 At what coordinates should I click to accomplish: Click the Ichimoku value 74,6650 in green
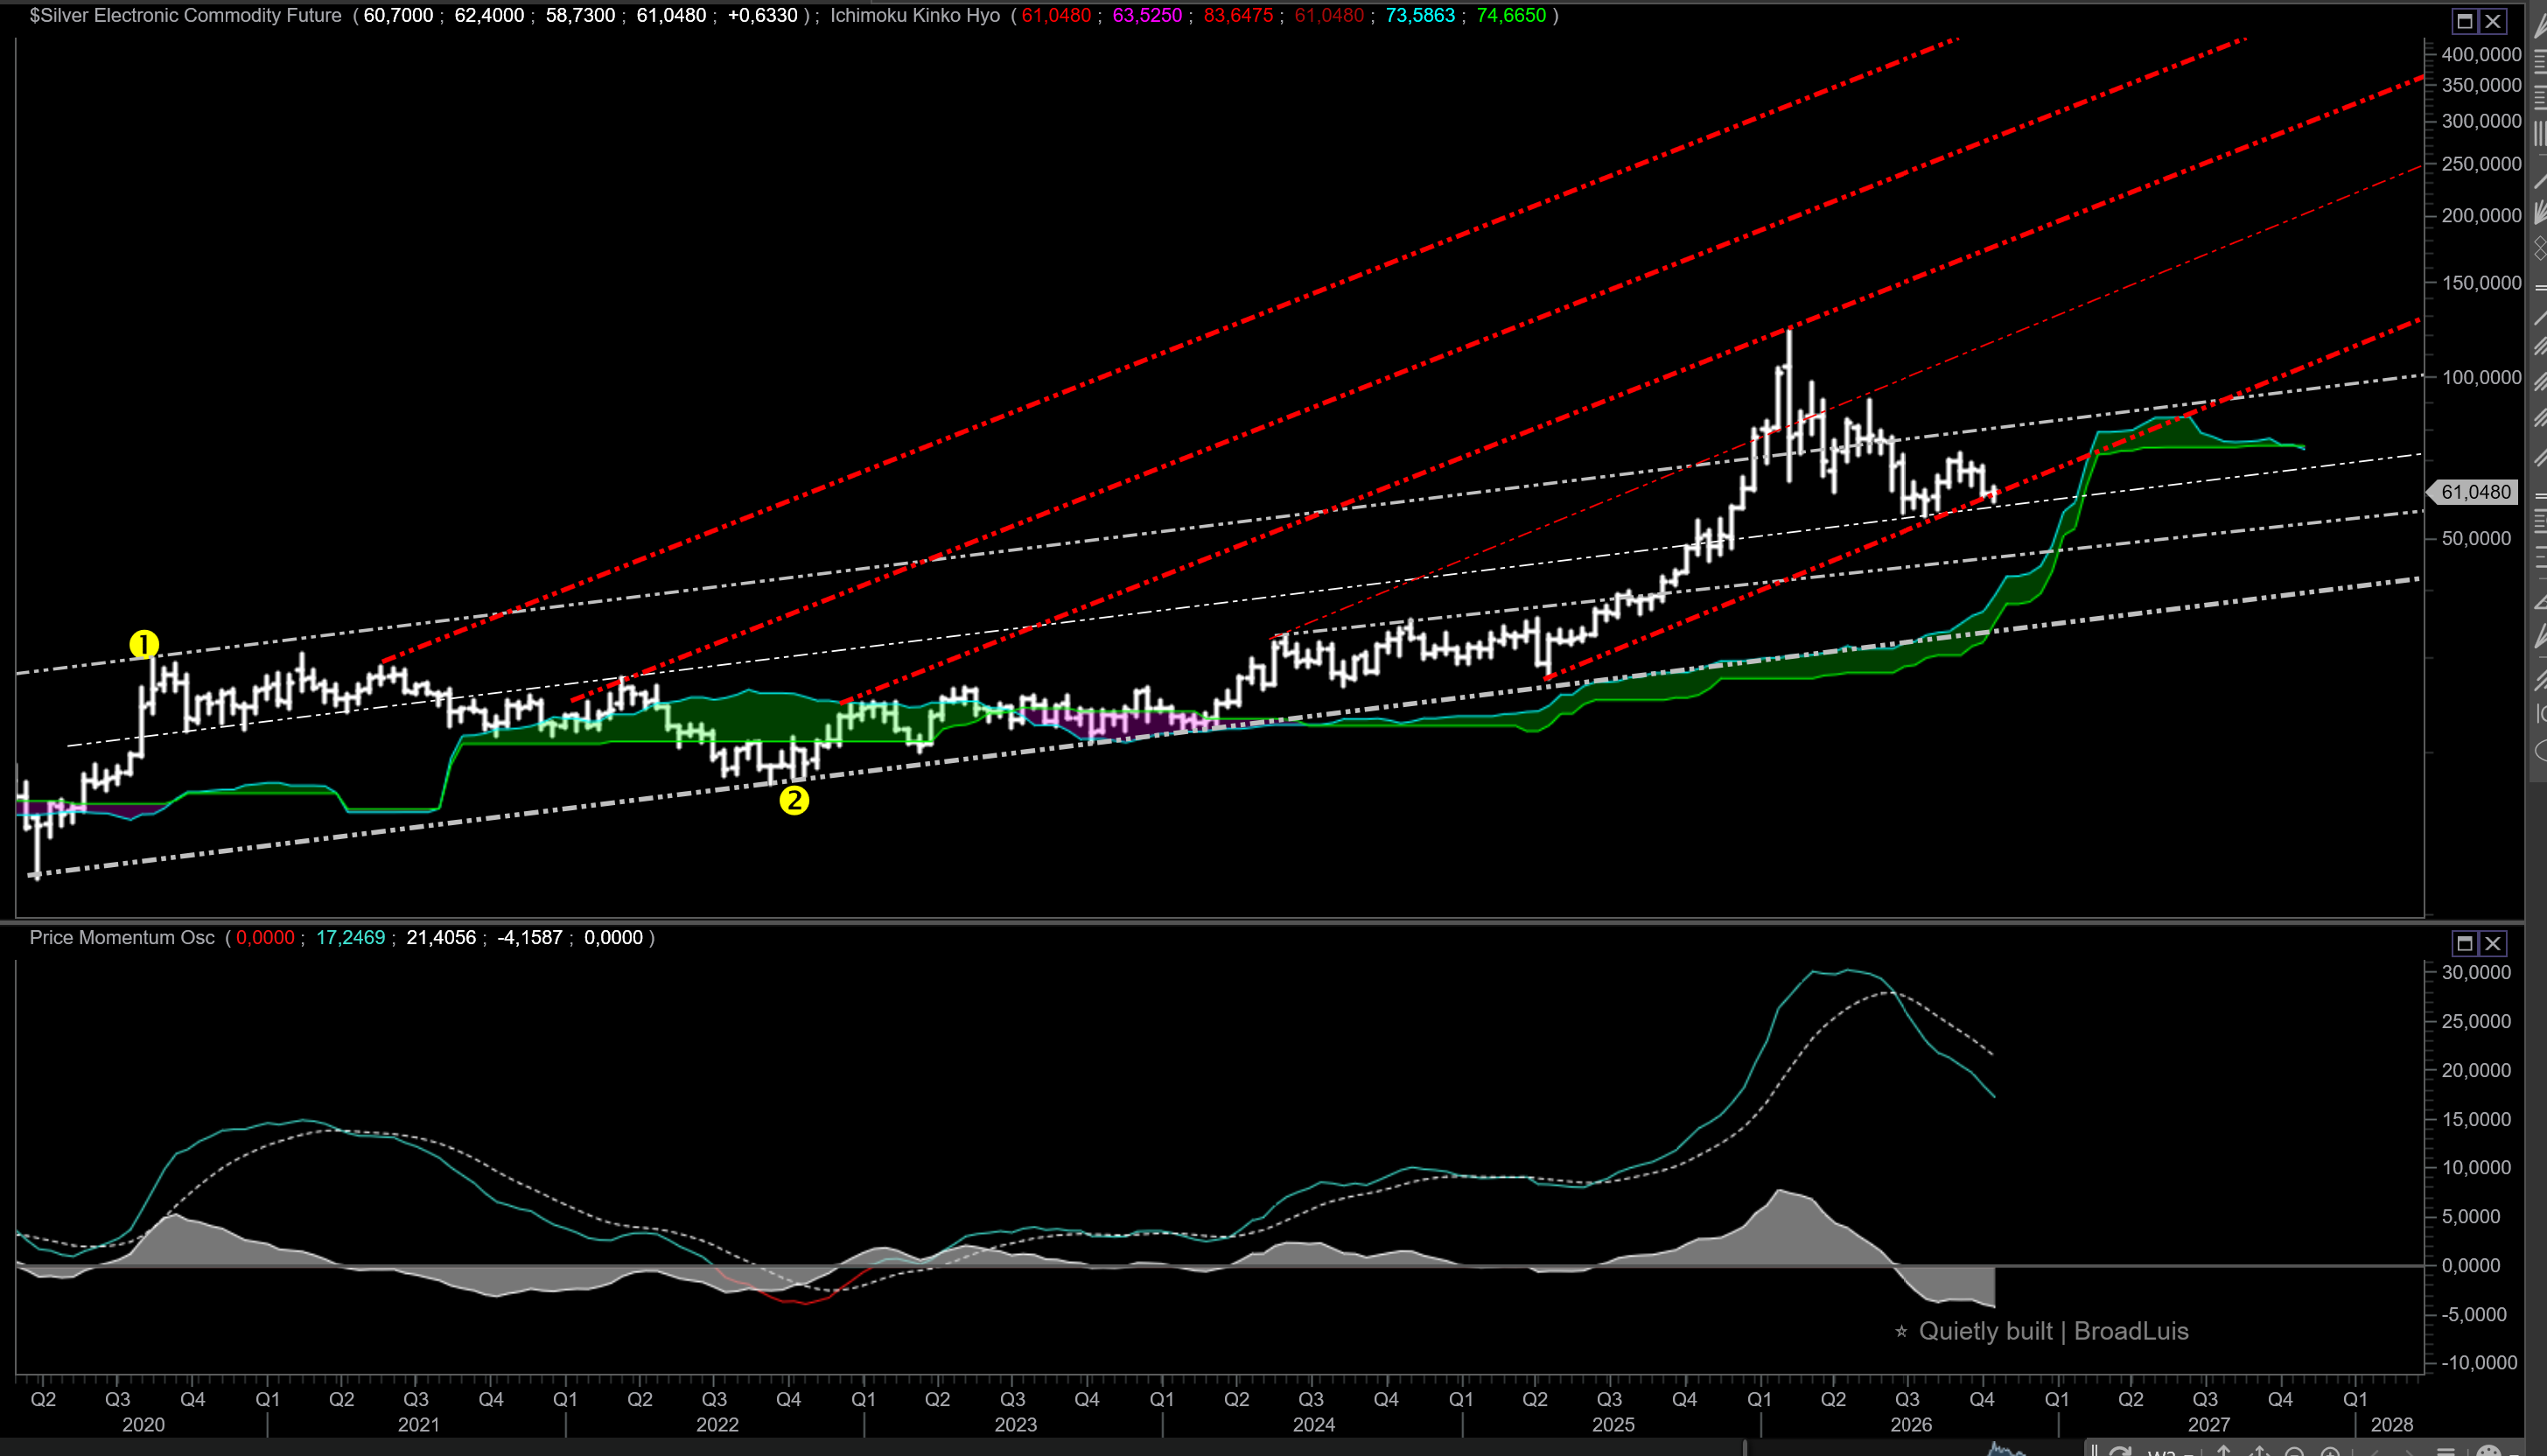[1511, 16]
